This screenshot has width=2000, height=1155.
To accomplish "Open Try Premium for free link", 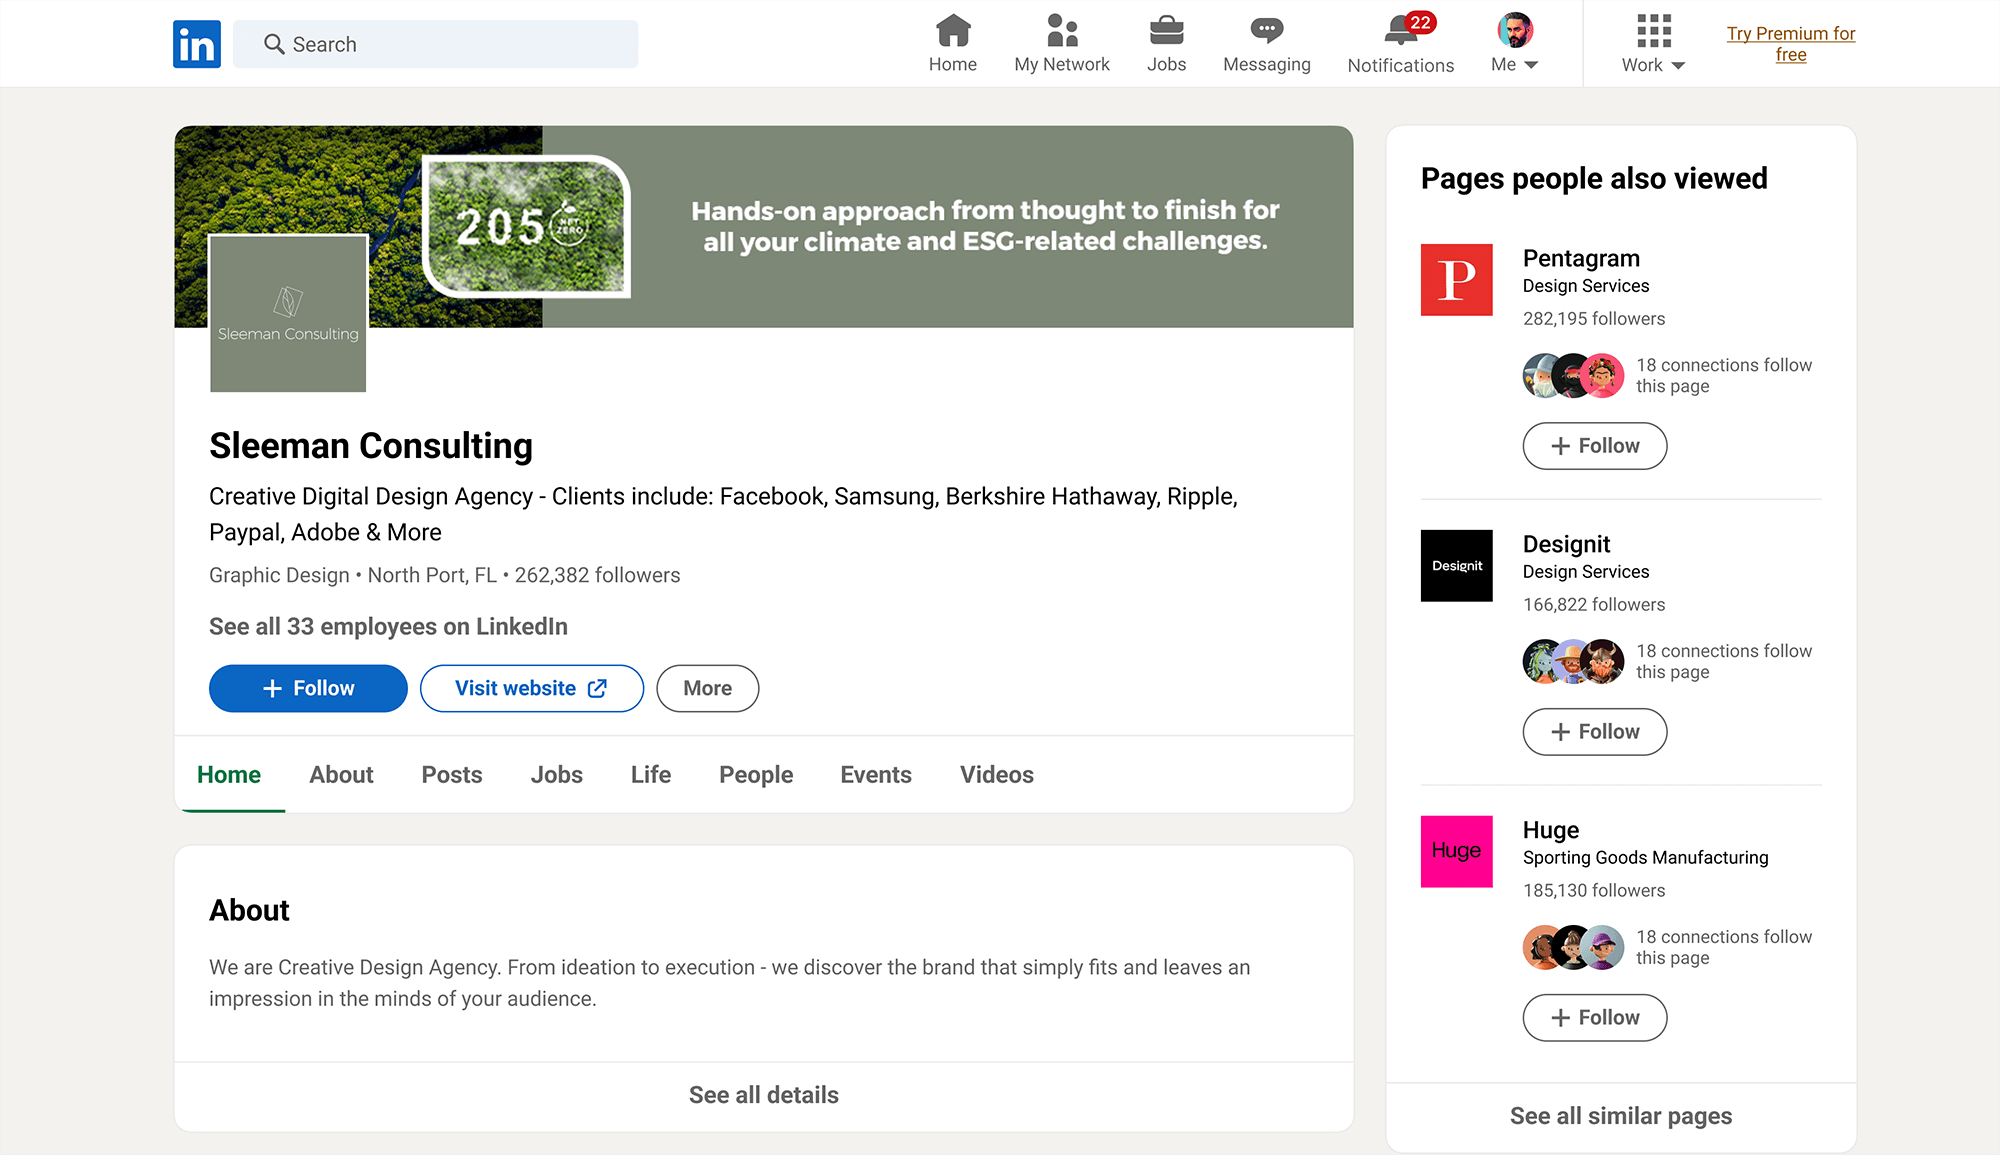I will click(1790, 43).
